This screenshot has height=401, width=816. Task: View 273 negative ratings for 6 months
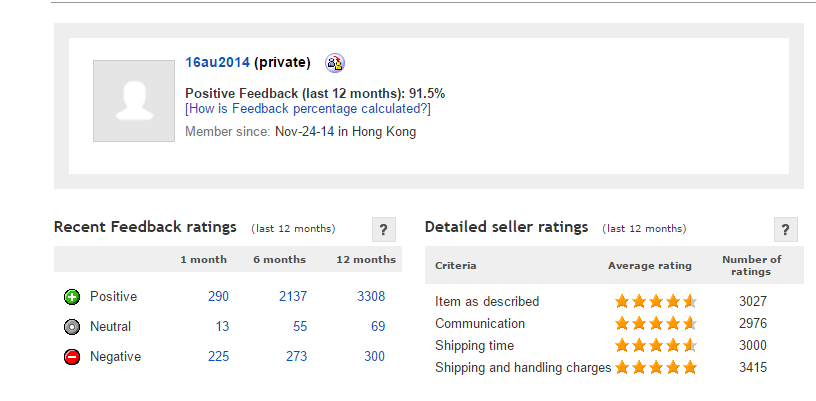tap(296, 356)
